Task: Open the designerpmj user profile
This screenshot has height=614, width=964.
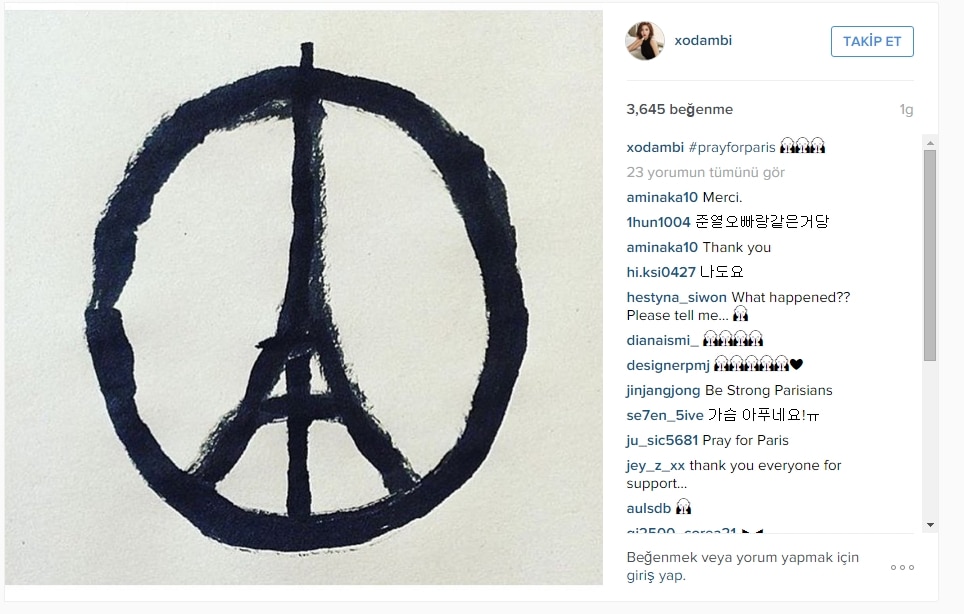Action: [x=668, y=366]
